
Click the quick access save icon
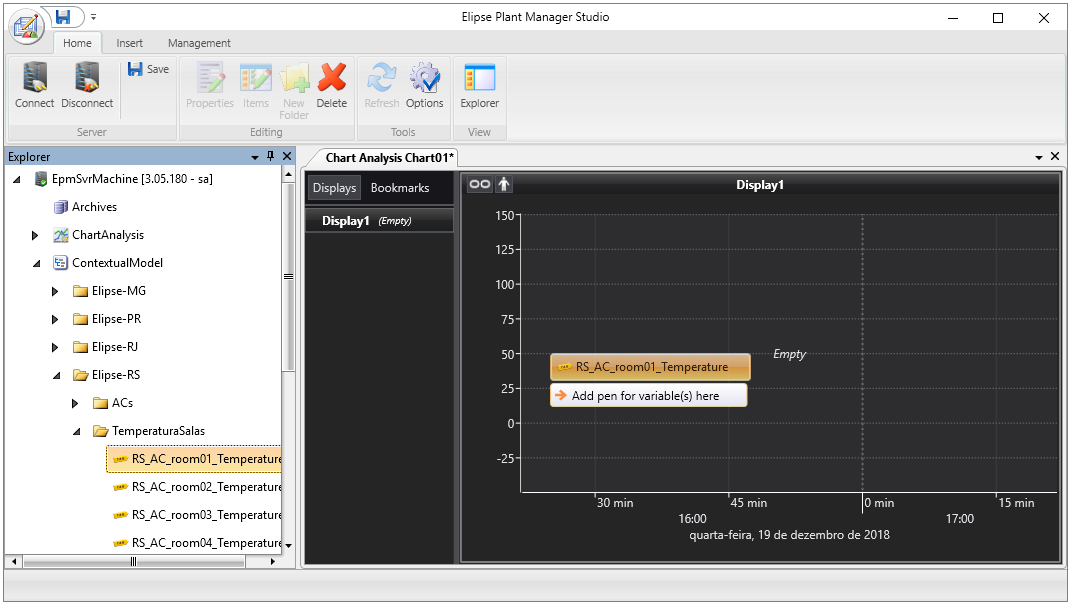click(63, 17)
